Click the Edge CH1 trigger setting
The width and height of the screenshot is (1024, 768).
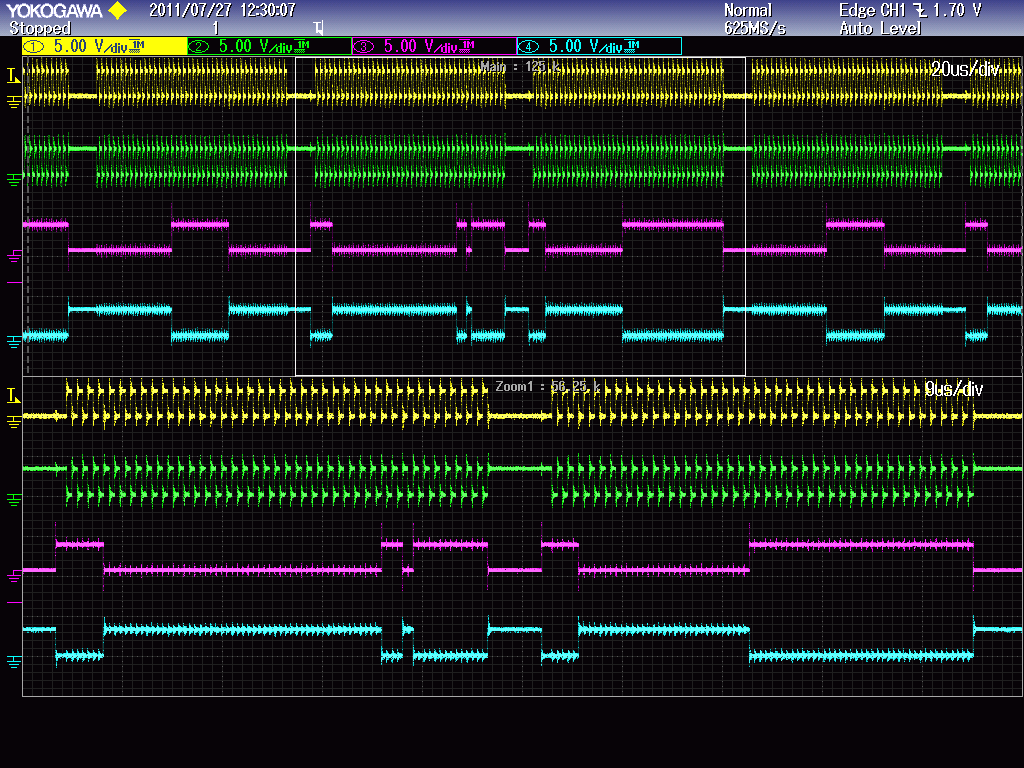[x=872, y=10]
